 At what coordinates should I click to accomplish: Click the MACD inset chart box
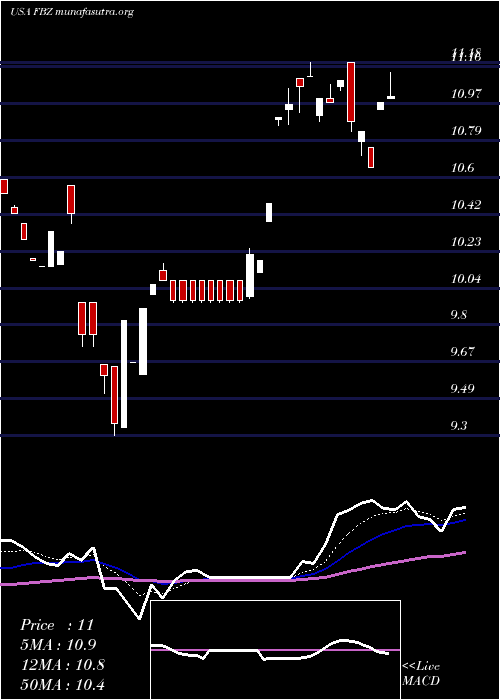pyautogui.click(x=275, y=650)
